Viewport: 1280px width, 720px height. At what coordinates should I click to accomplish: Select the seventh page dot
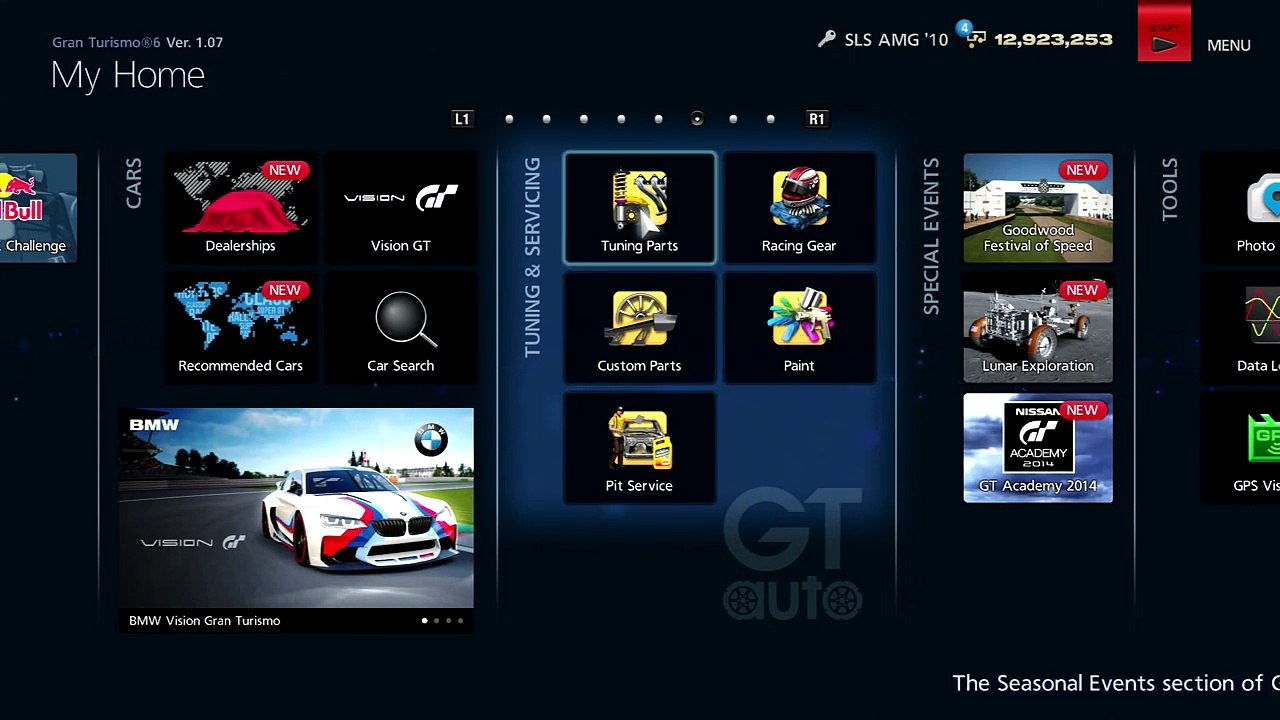[x=733, y=119]
